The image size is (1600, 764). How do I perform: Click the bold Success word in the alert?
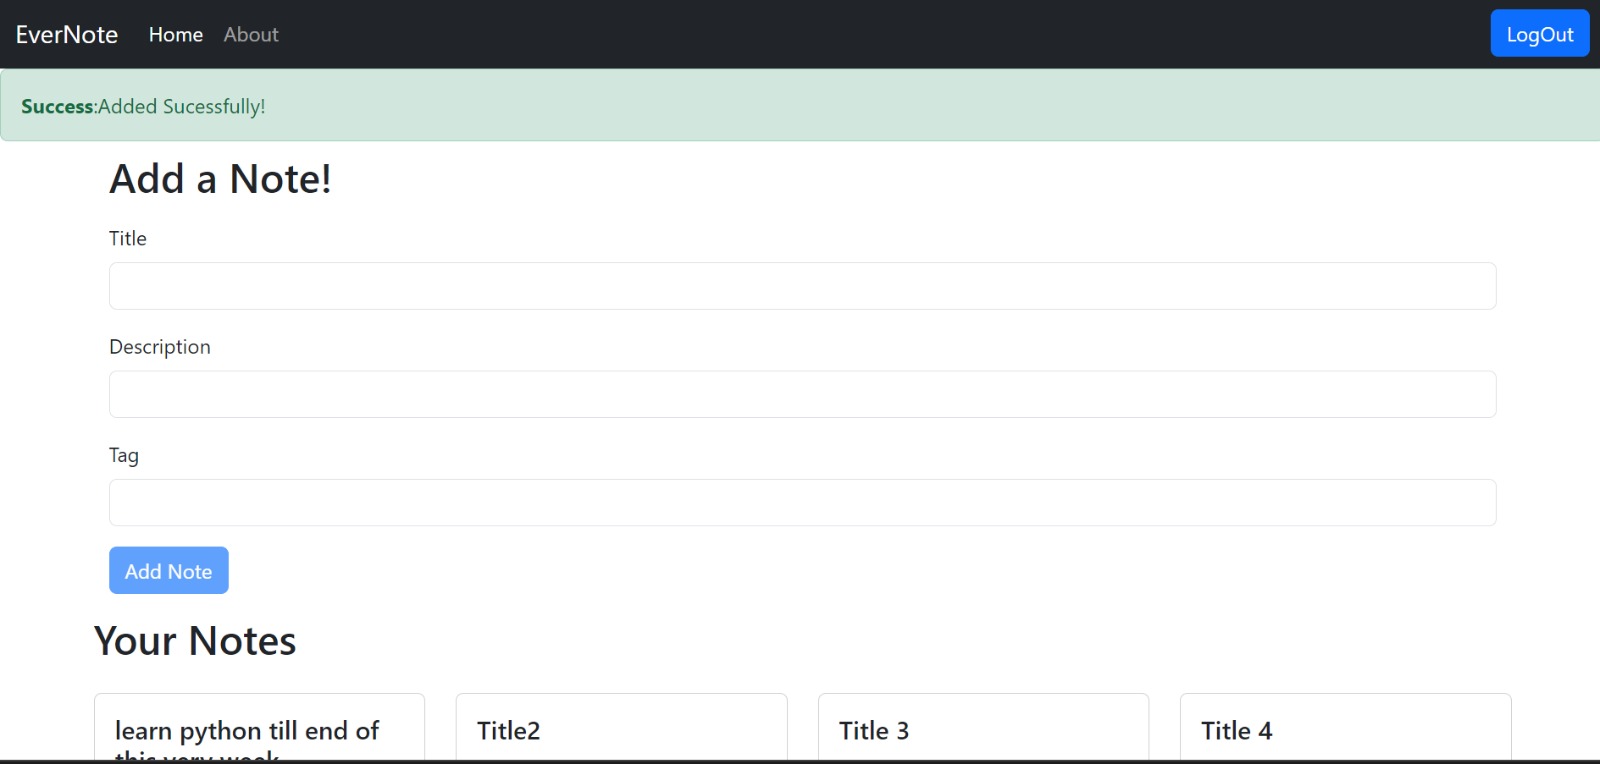pos(57,106)
